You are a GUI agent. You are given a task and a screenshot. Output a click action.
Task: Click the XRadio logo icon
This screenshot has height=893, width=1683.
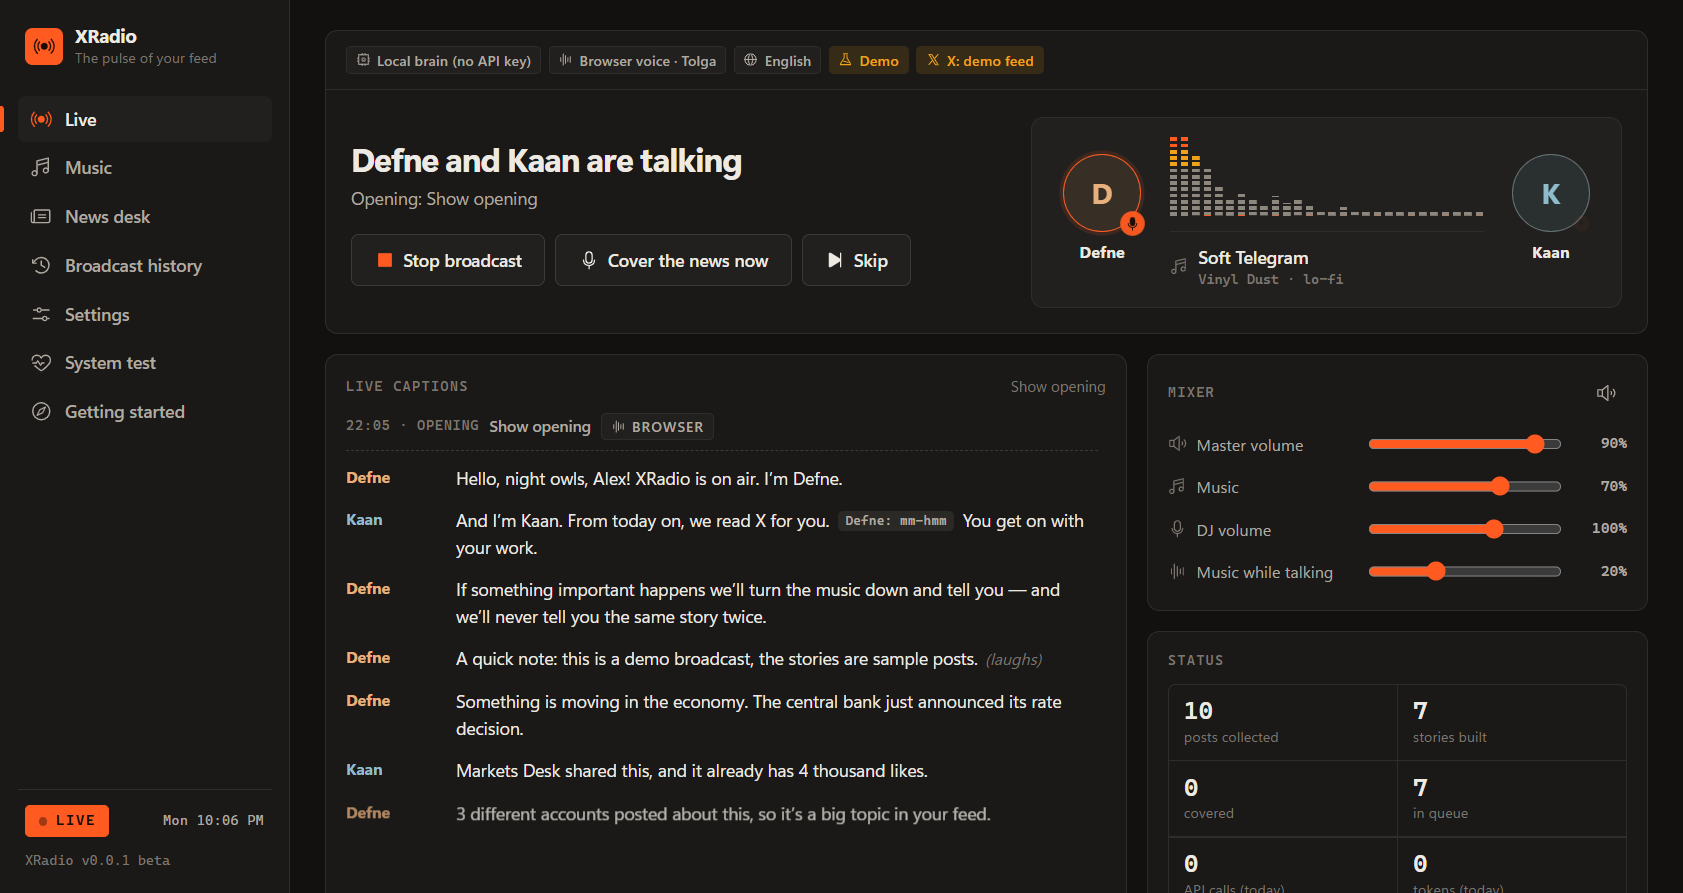click(44, 46)
